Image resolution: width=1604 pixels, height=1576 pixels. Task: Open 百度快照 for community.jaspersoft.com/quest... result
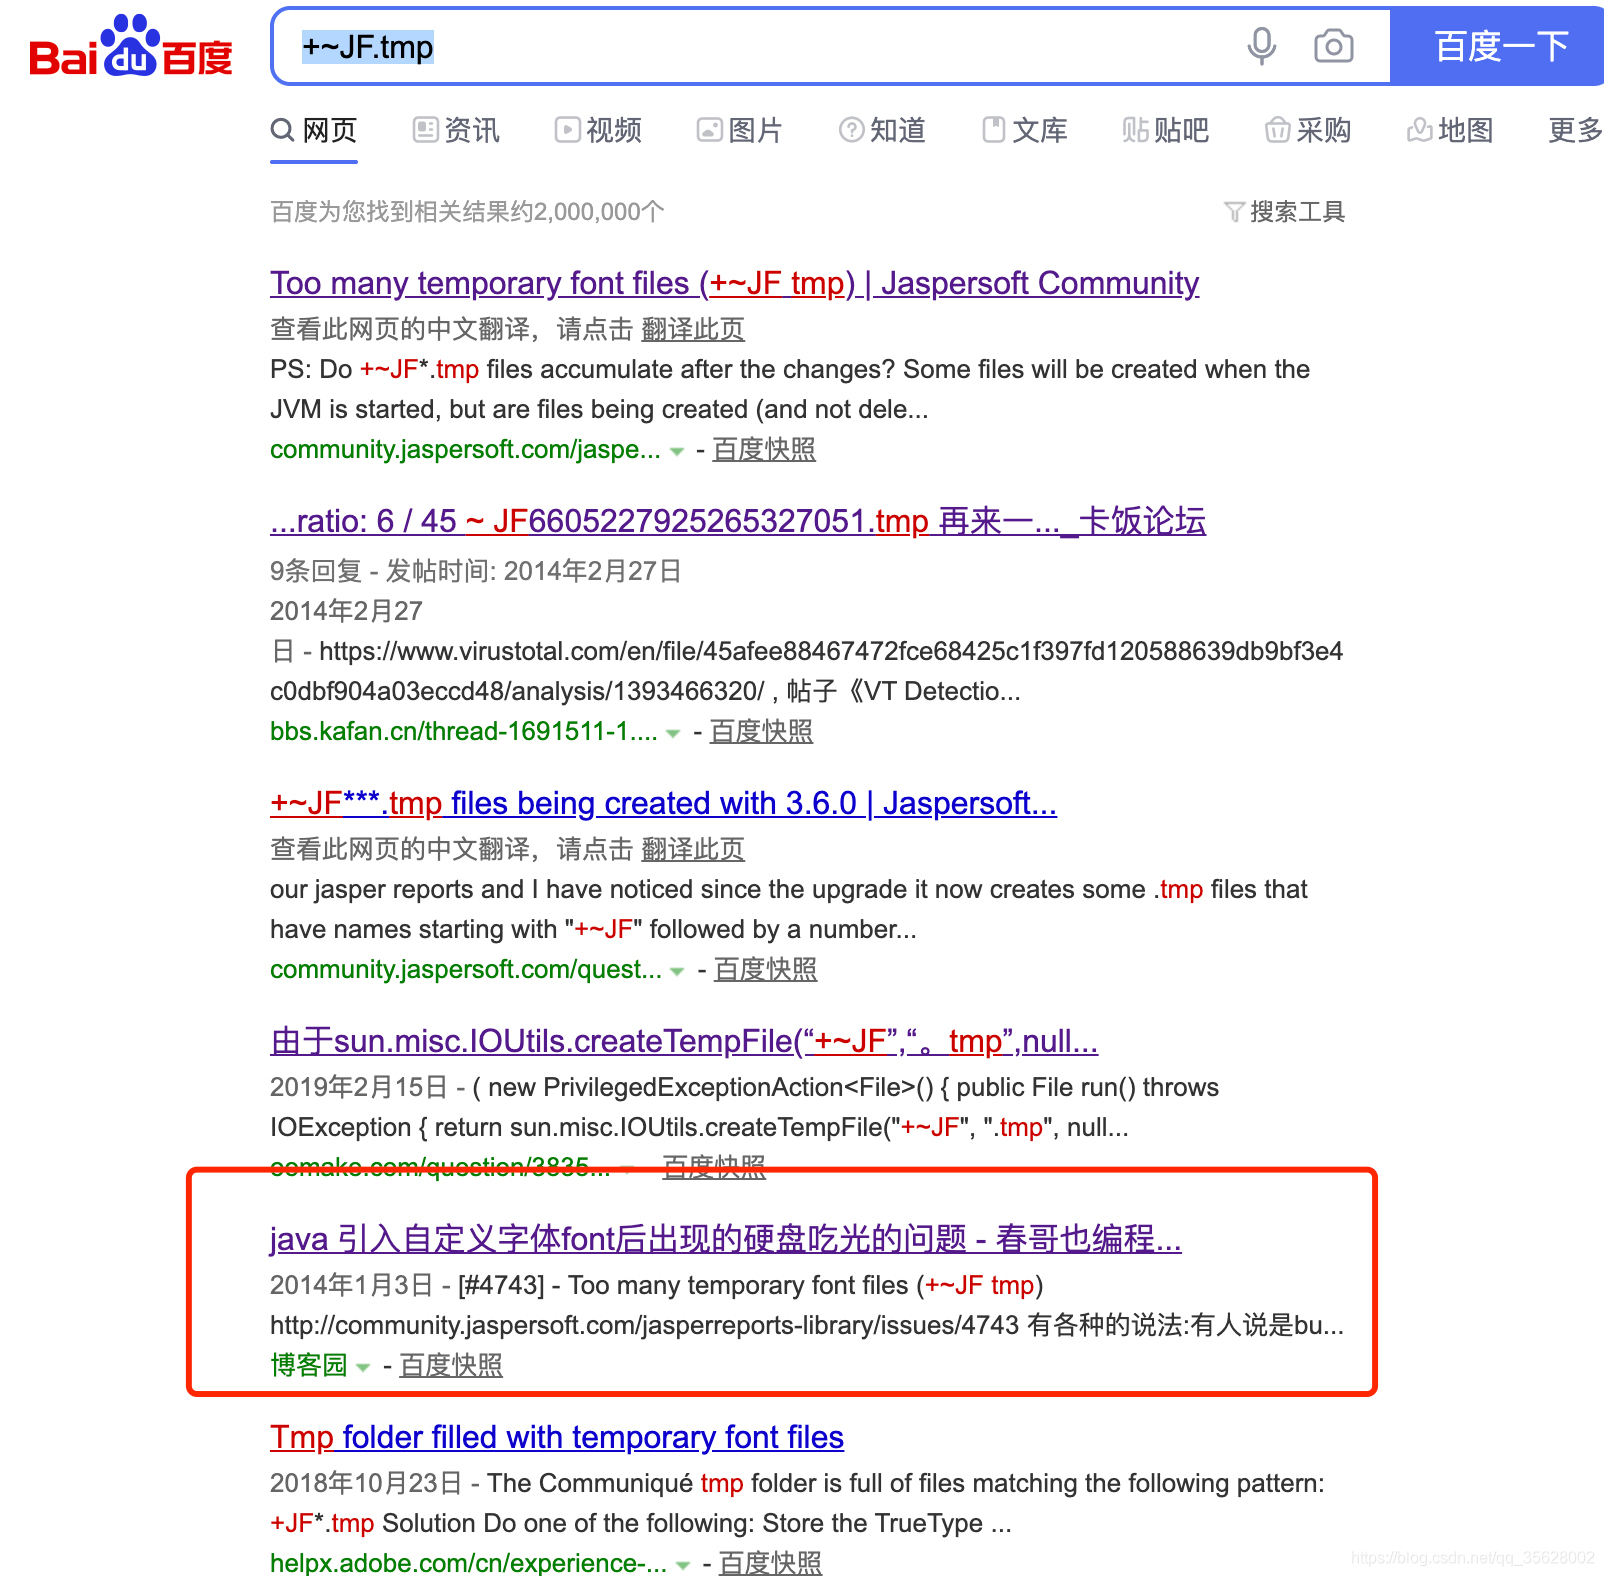(765, 970)
